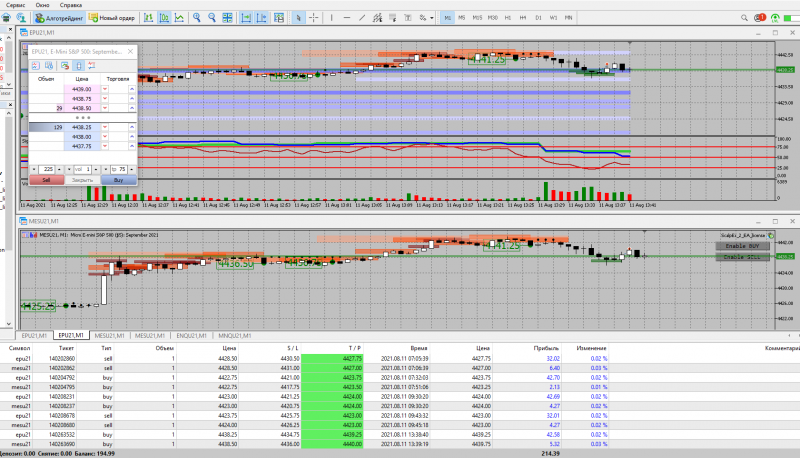Draw a trendline with the trendline tool

(361, 18)
